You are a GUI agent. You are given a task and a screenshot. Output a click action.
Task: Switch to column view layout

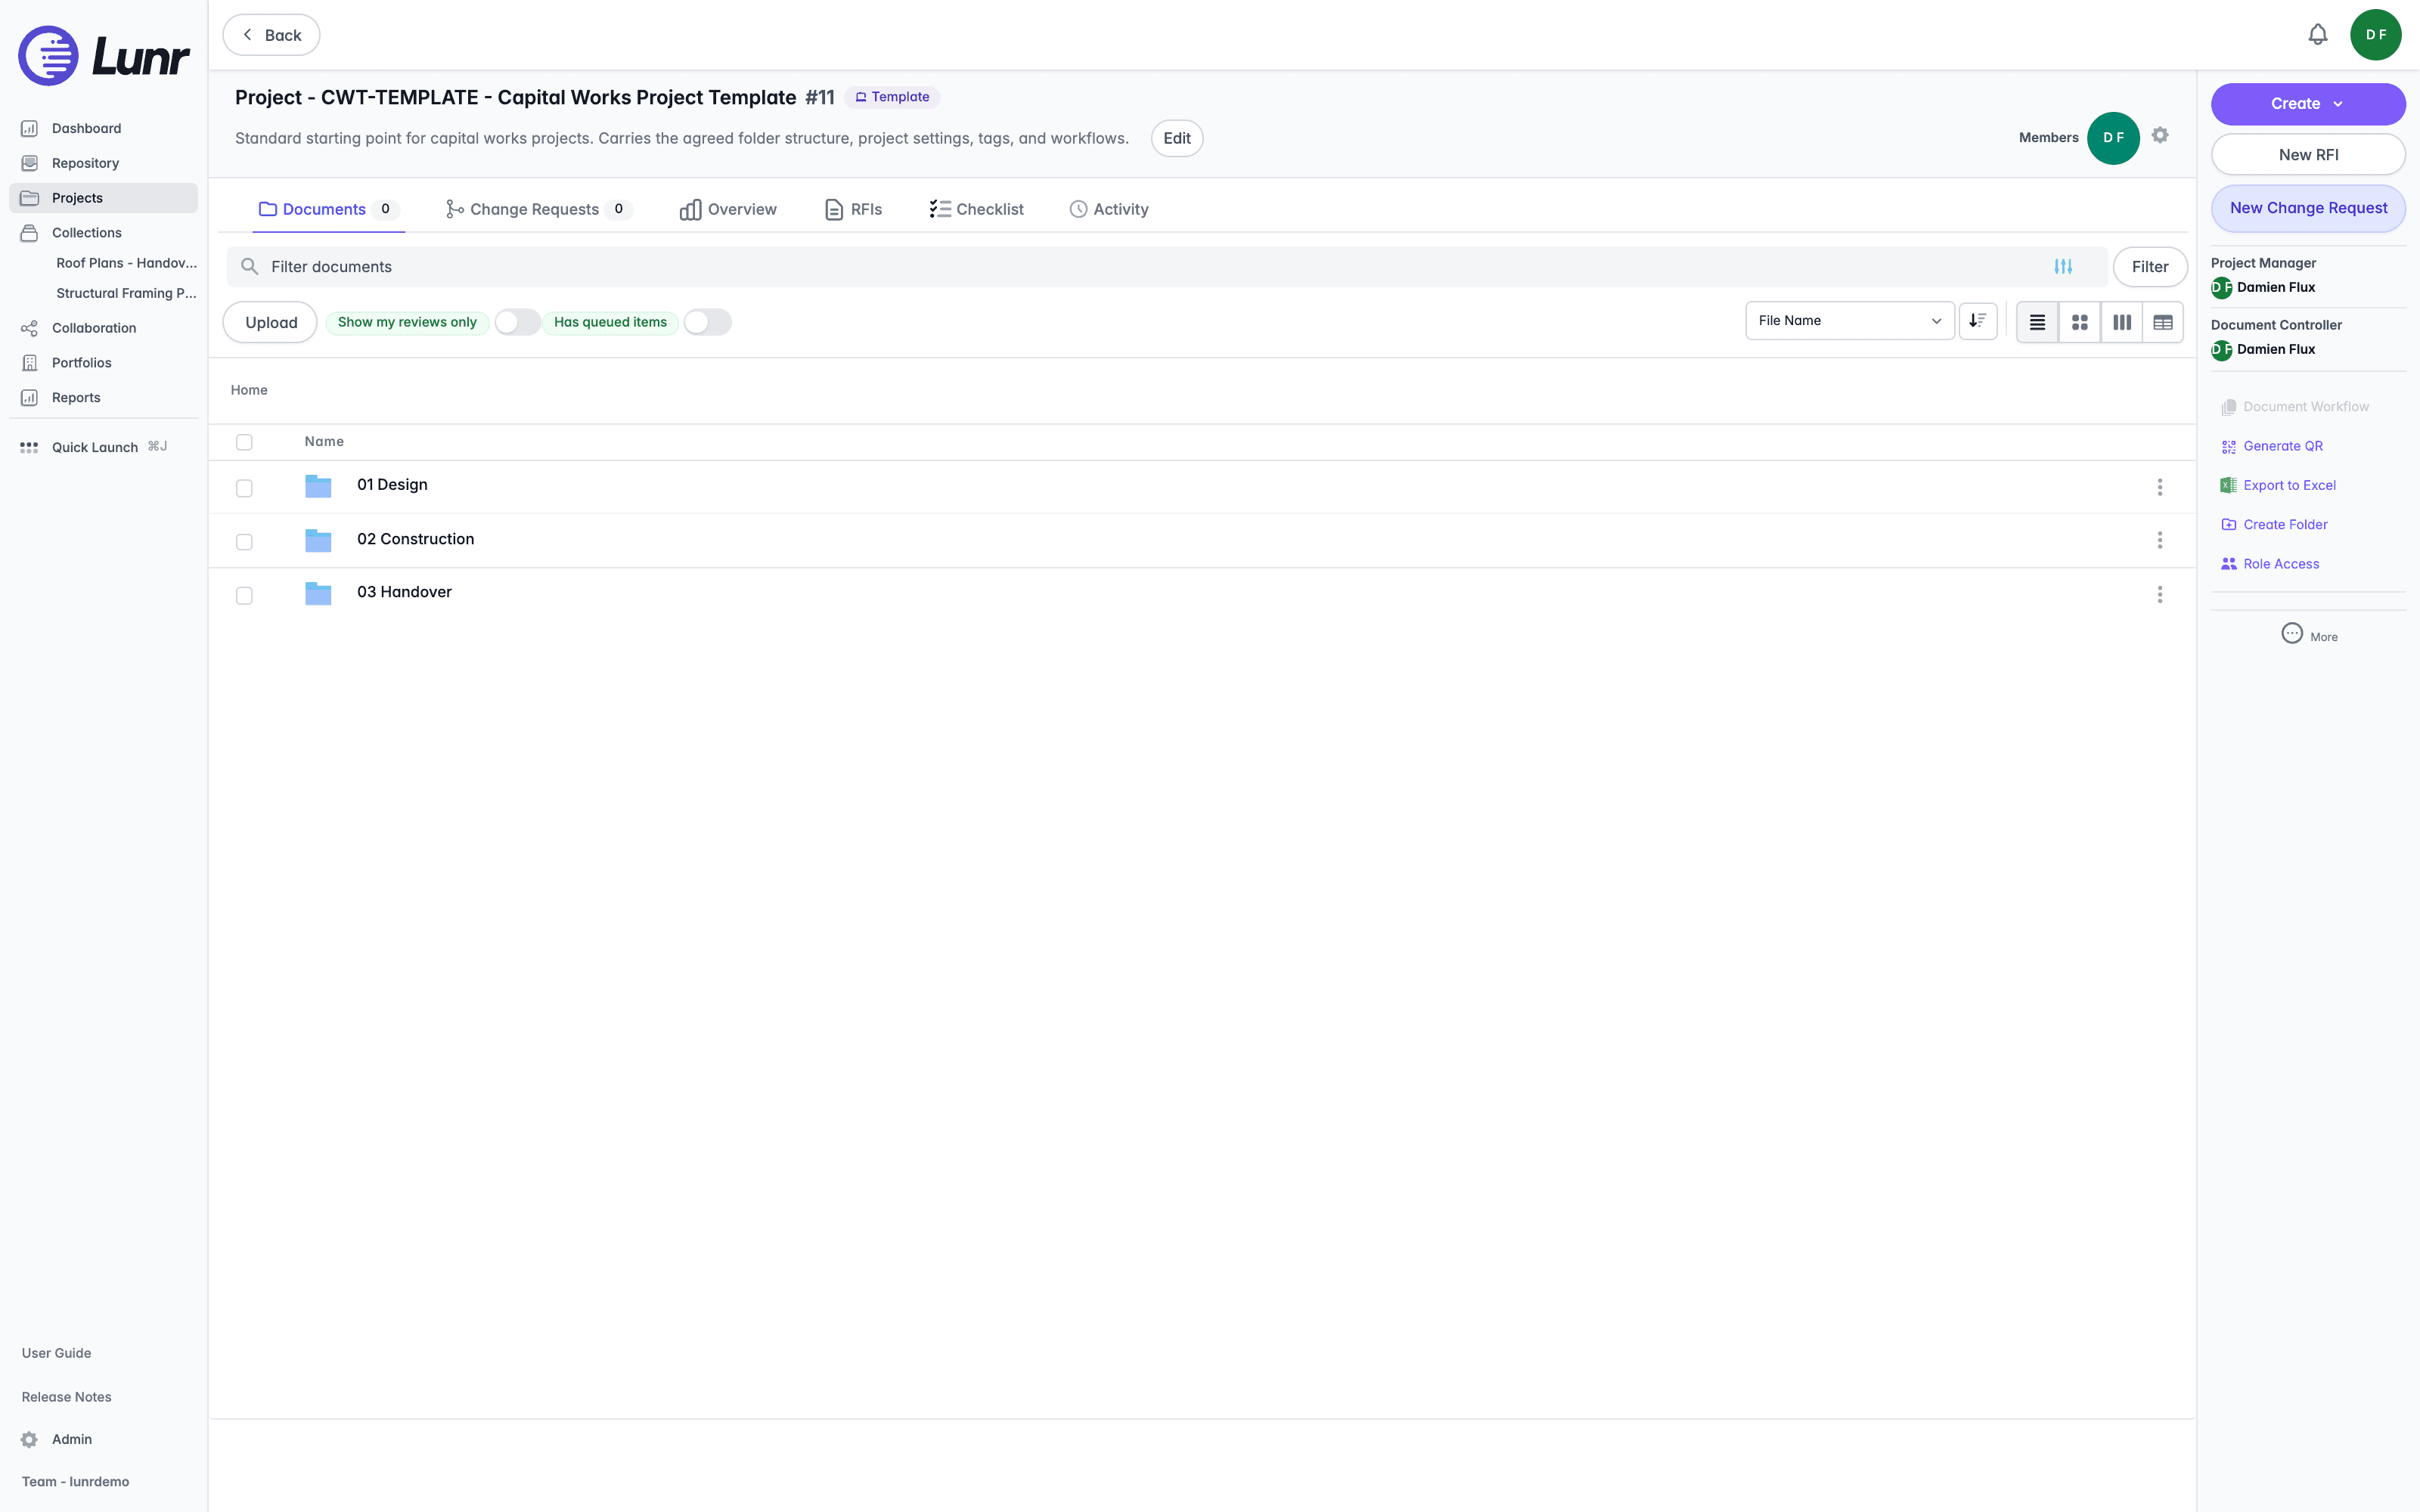(x=2121, y=322)
